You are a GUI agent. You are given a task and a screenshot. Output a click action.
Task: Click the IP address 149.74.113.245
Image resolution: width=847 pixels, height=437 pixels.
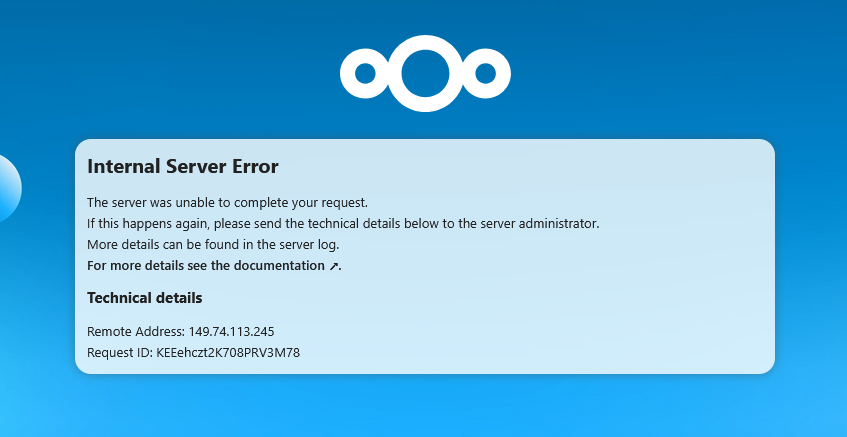click(231, 331)
